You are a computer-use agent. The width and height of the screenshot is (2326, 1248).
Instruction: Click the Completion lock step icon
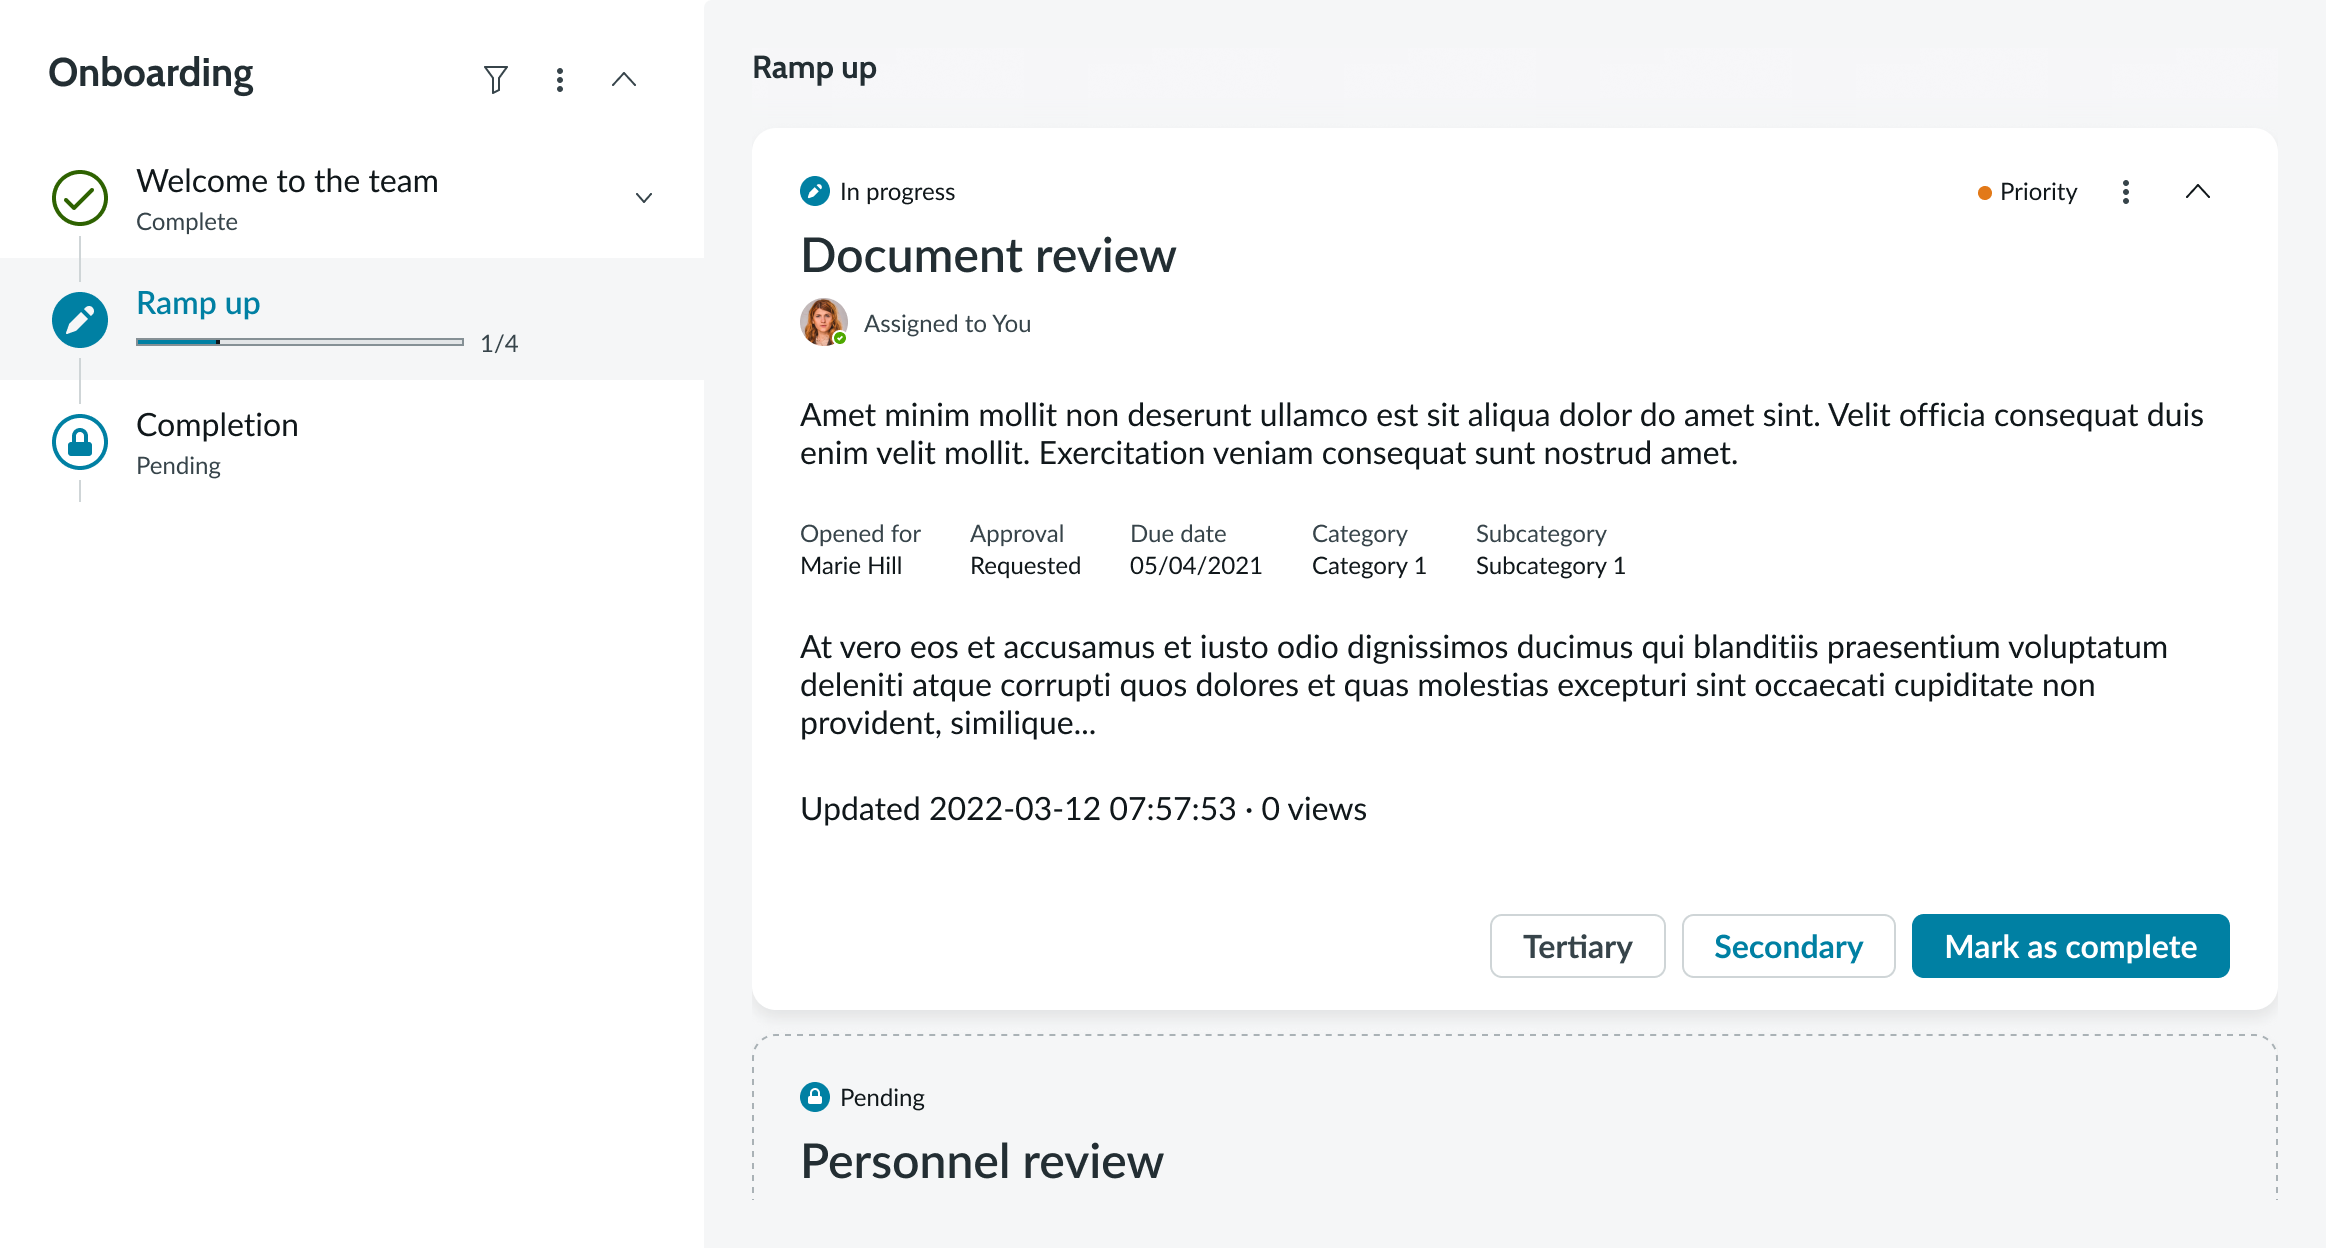click(x=80, y=442)
